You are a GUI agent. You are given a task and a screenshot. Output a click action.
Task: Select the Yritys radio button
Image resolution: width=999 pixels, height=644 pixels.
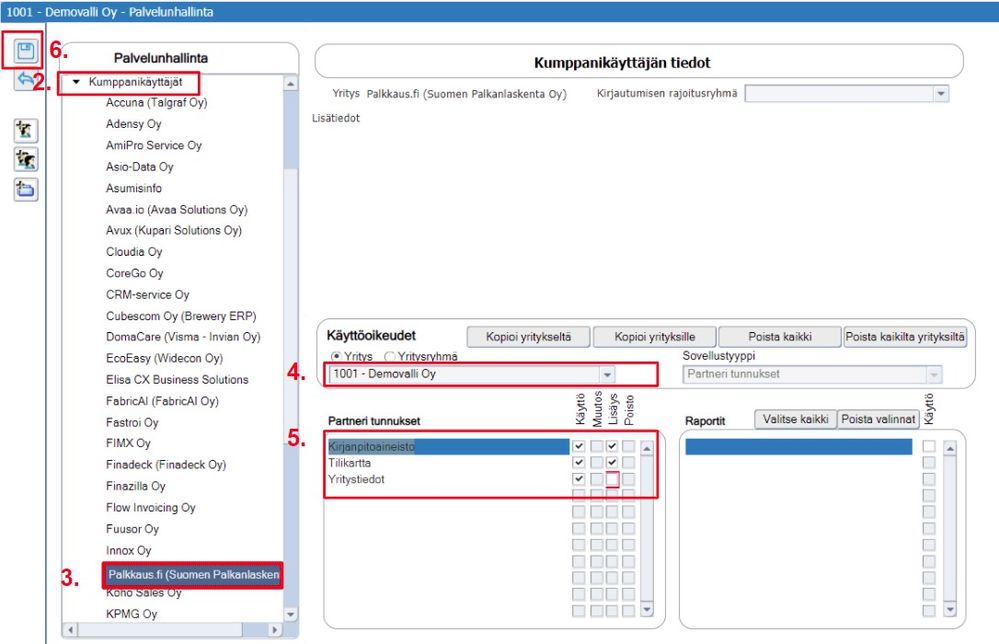pos(336,356)
